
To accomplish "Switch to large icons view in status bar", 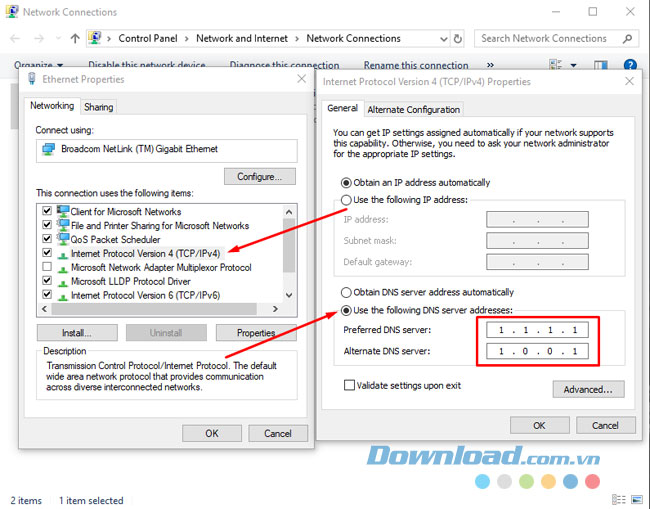I will pyautogui.click(x=637, y=500).
